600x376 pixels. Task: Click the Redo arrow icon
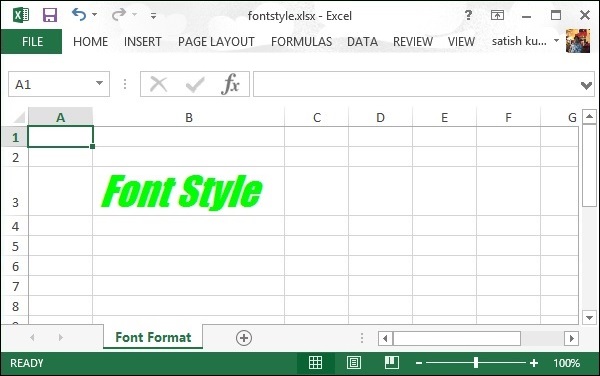[x=119, y=15]
